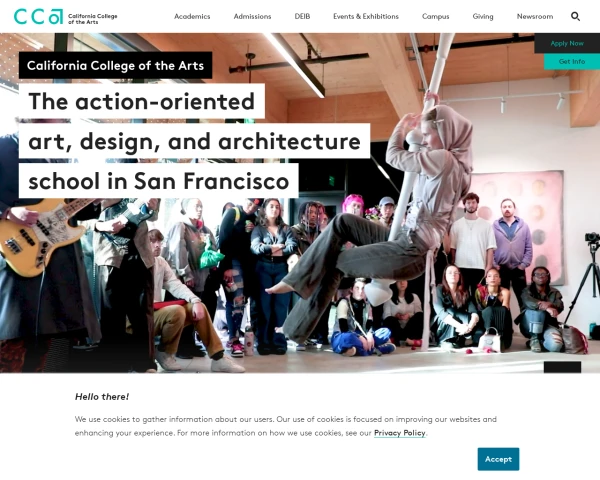
Task: Open the Admissions menu
Action: [x=252, y=16]
